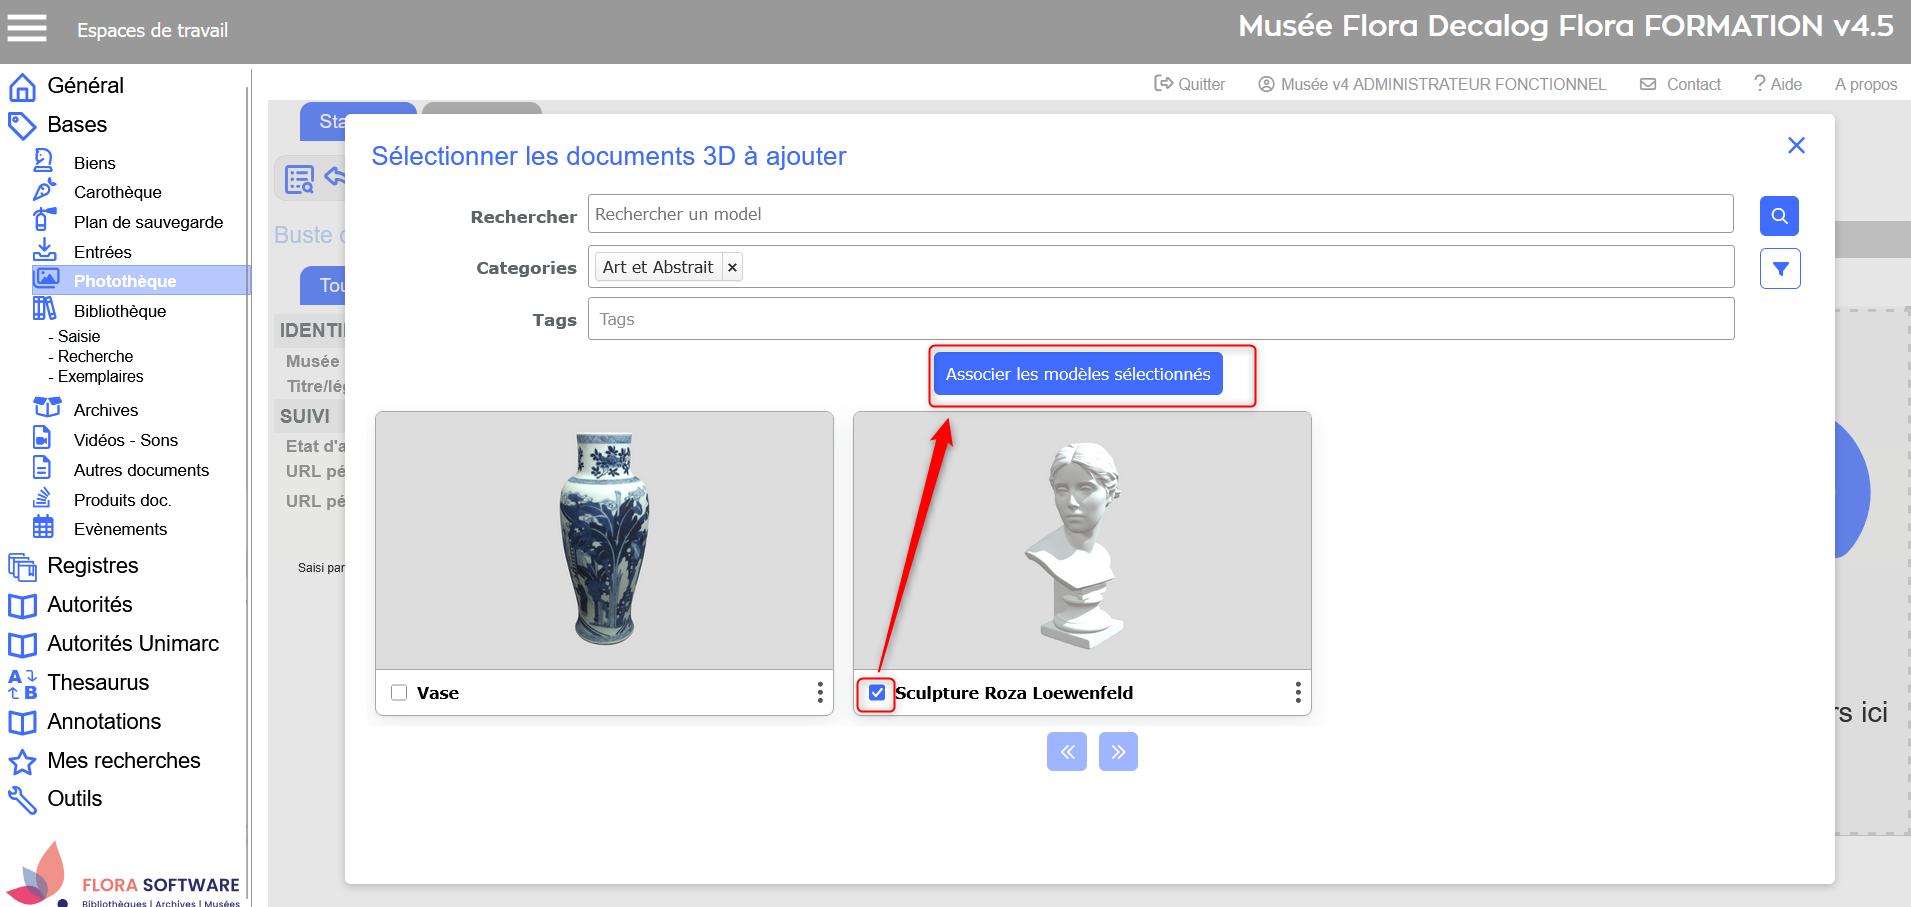This screenshot has width=1911, height=907.
Task: Click the filter funnel icon
Action: point(1780,269)
